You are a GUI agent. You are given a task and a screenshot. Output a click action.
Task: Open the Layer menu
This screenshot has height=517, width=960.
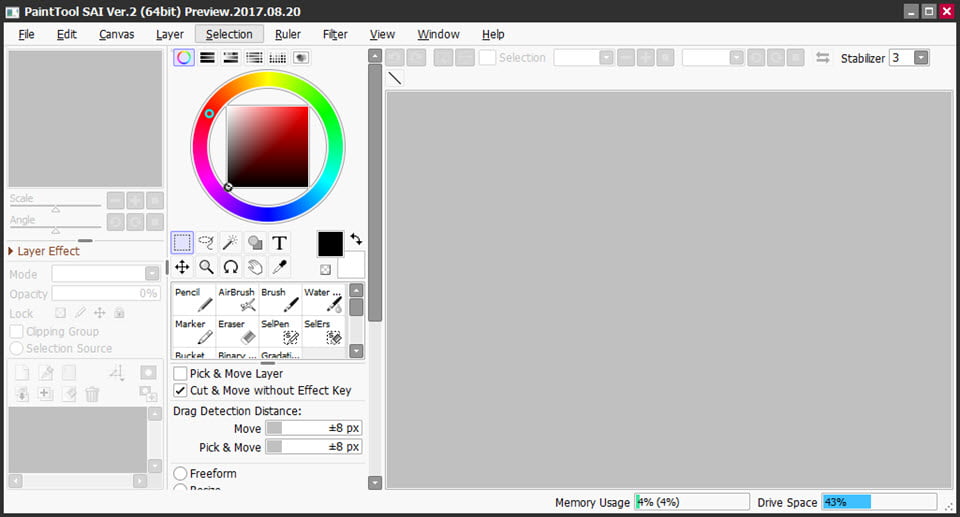tap(170, 34)
